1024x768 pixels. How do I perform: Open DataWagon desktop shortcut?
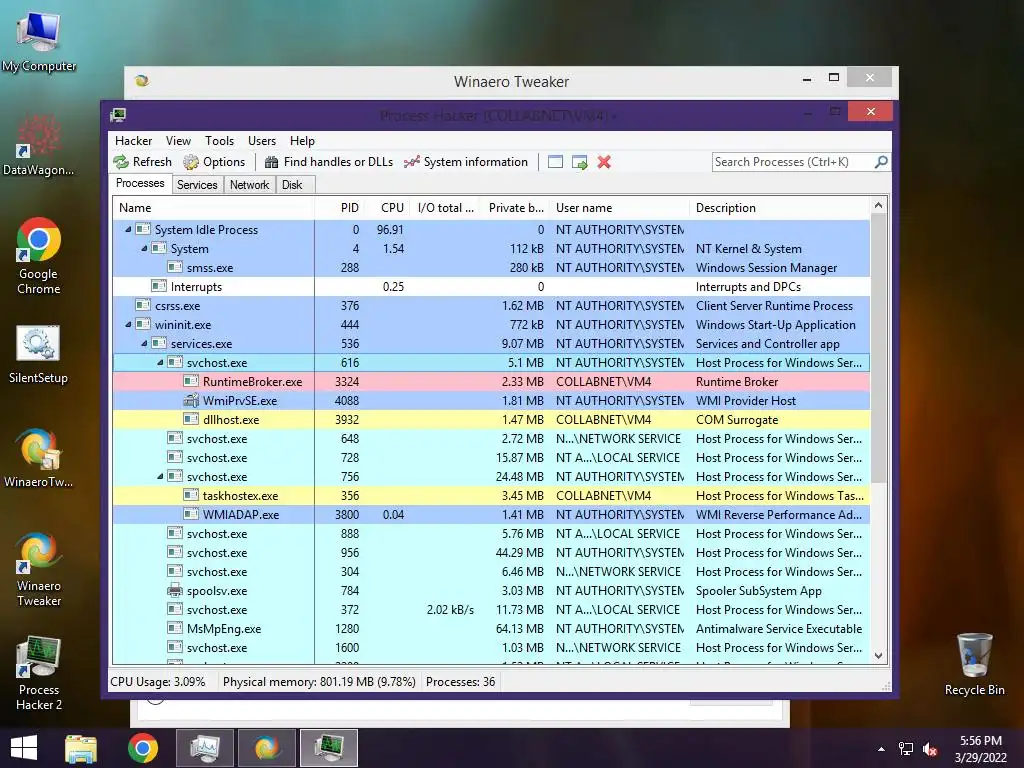pyautogui.click(x=39, y=145)
